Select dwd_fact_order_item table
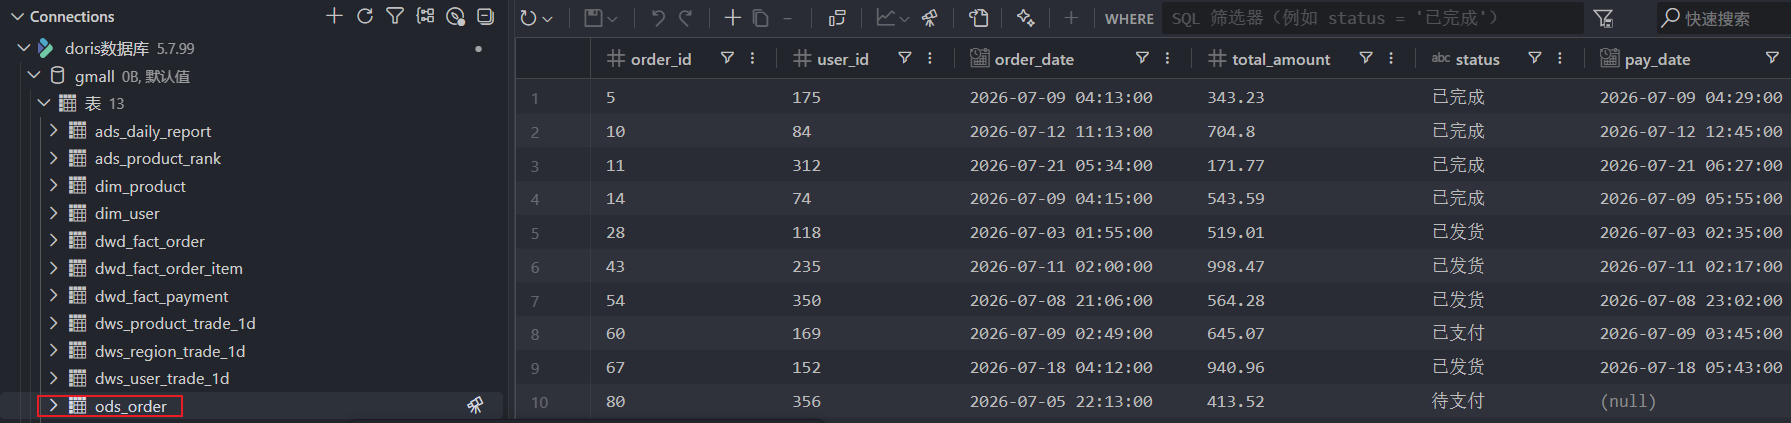The image size is (1791, 423). tap(169, 268)
